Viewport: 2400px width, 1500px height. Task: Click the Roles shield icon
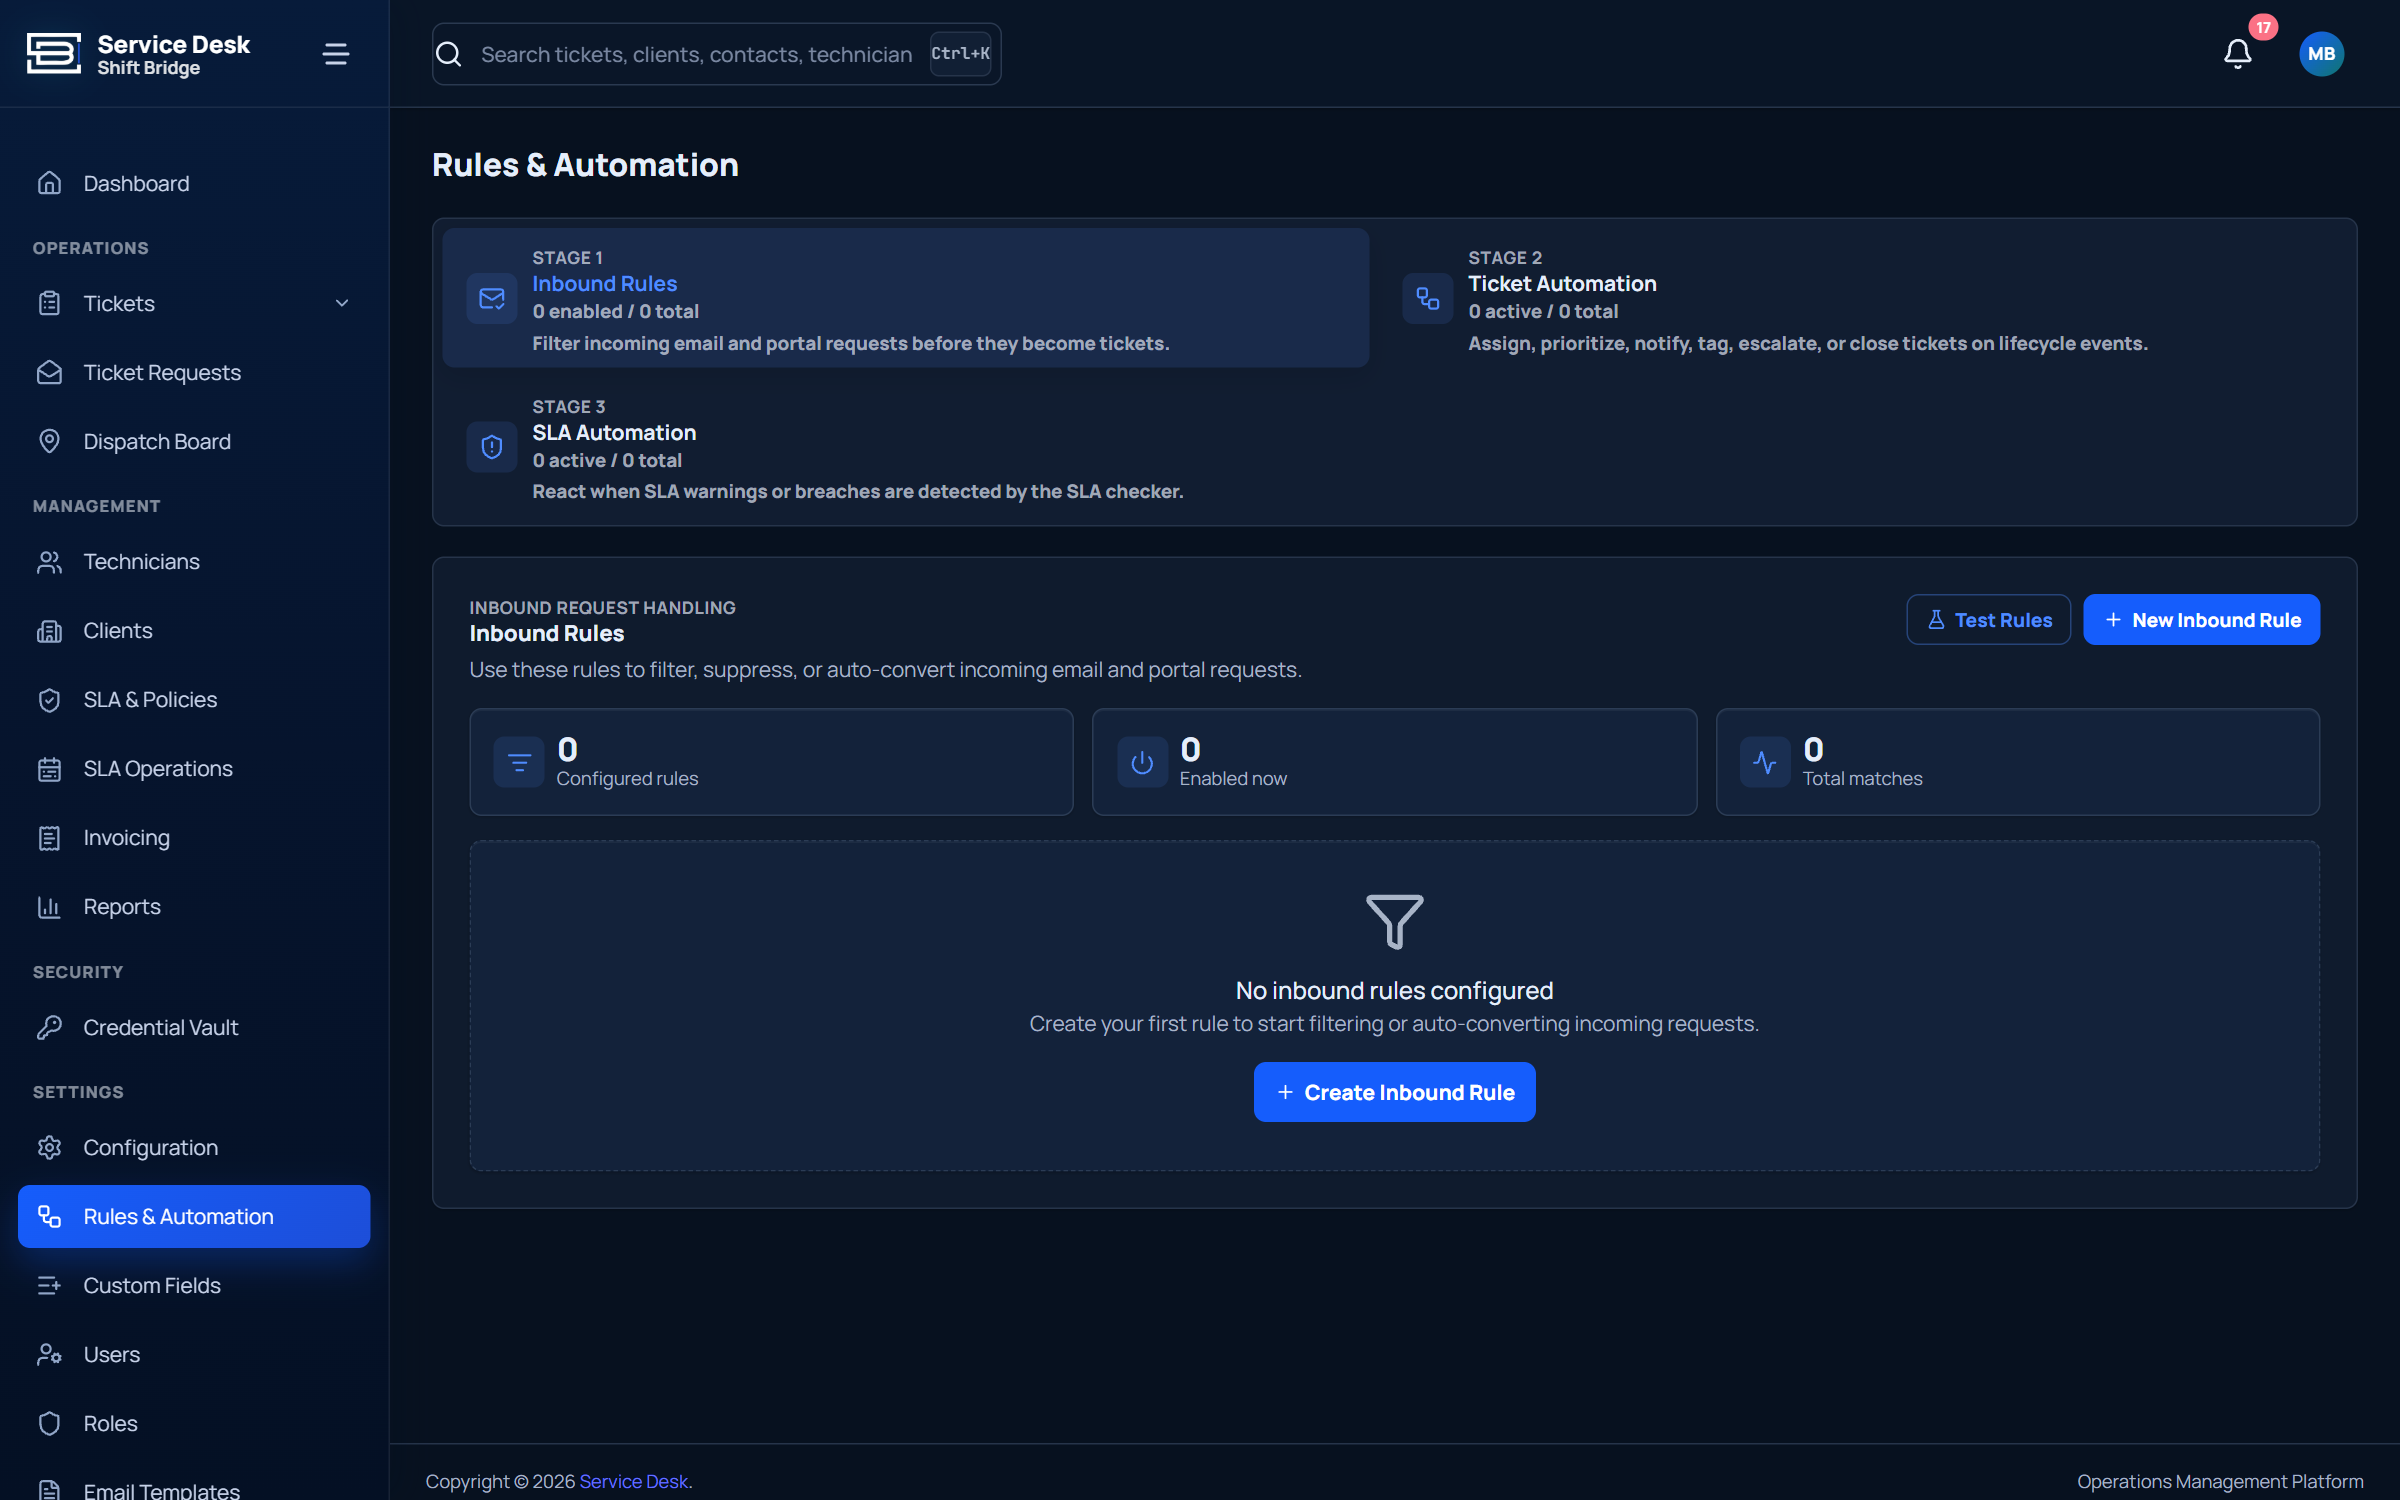49,1424
